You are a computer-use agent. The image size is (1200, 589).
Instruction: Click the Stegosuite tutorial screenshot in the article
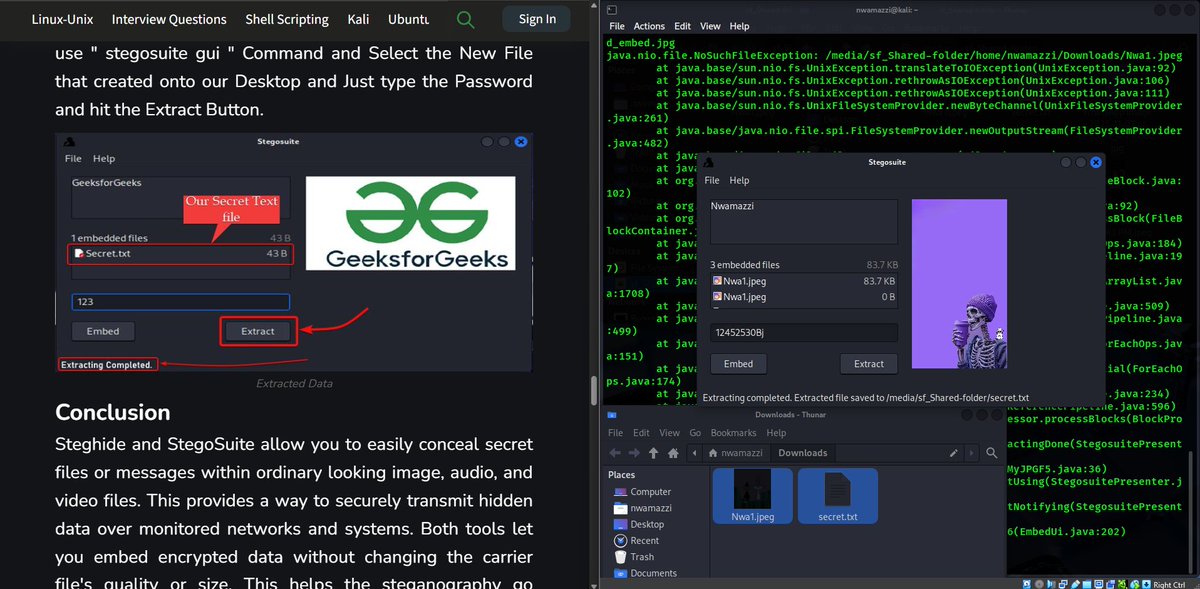pos(293,252)
